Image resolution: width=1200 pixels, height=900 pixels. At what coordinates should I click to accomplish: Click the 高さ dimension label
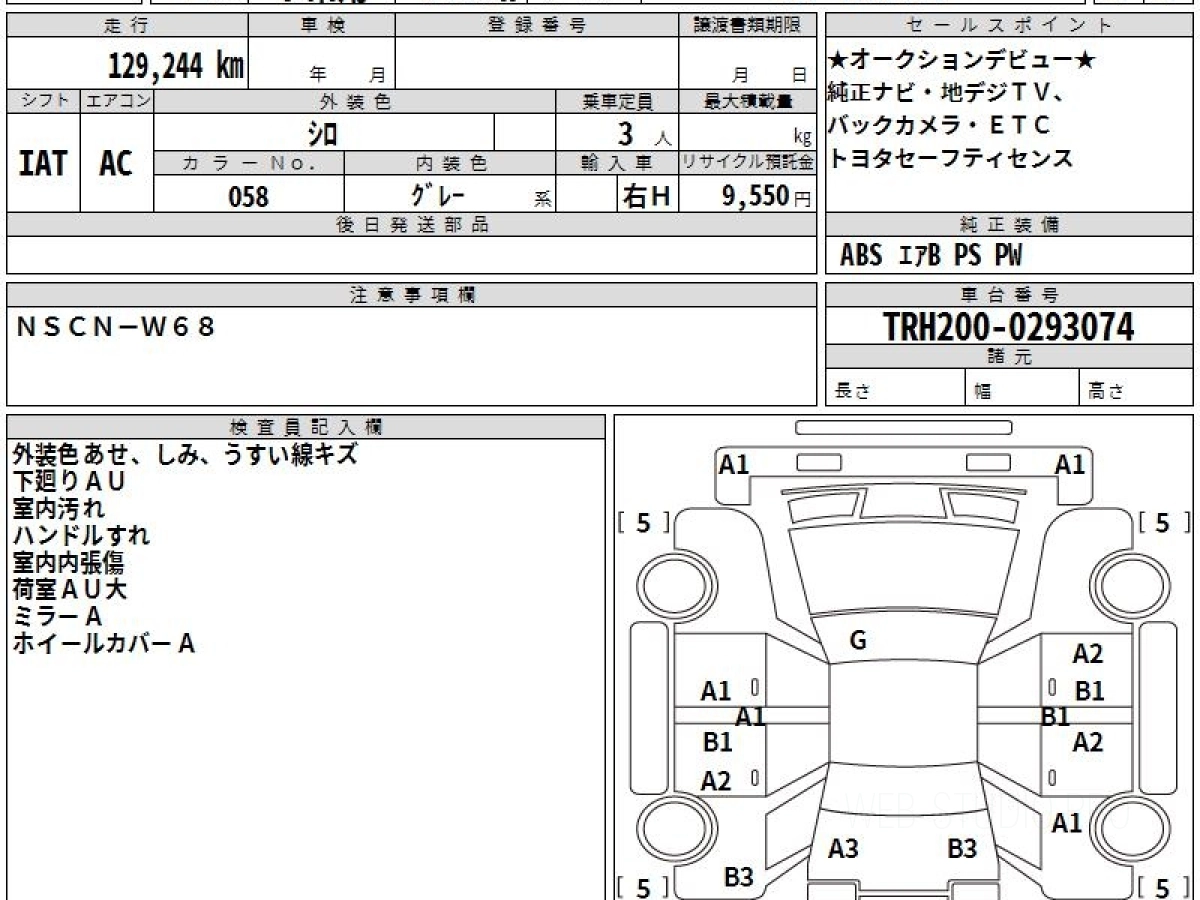click(1106, 392)
